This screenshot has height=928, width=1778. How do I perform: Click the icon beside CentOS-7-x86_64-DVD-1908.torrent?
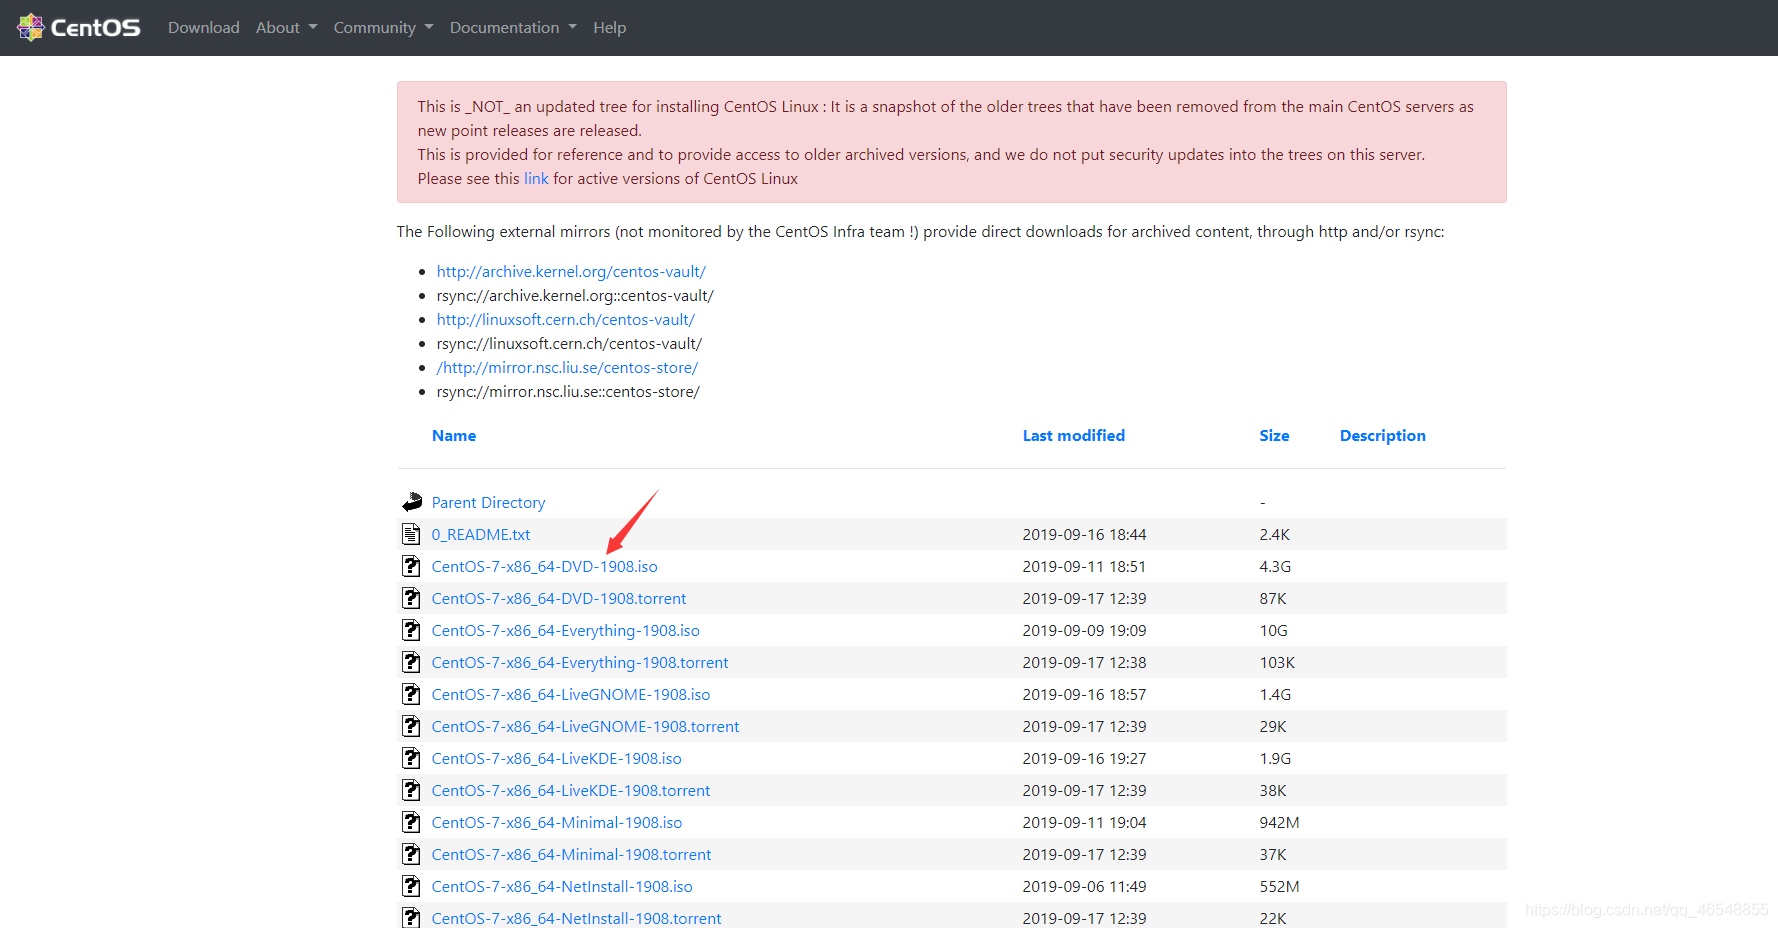click(x=411, y=598)
